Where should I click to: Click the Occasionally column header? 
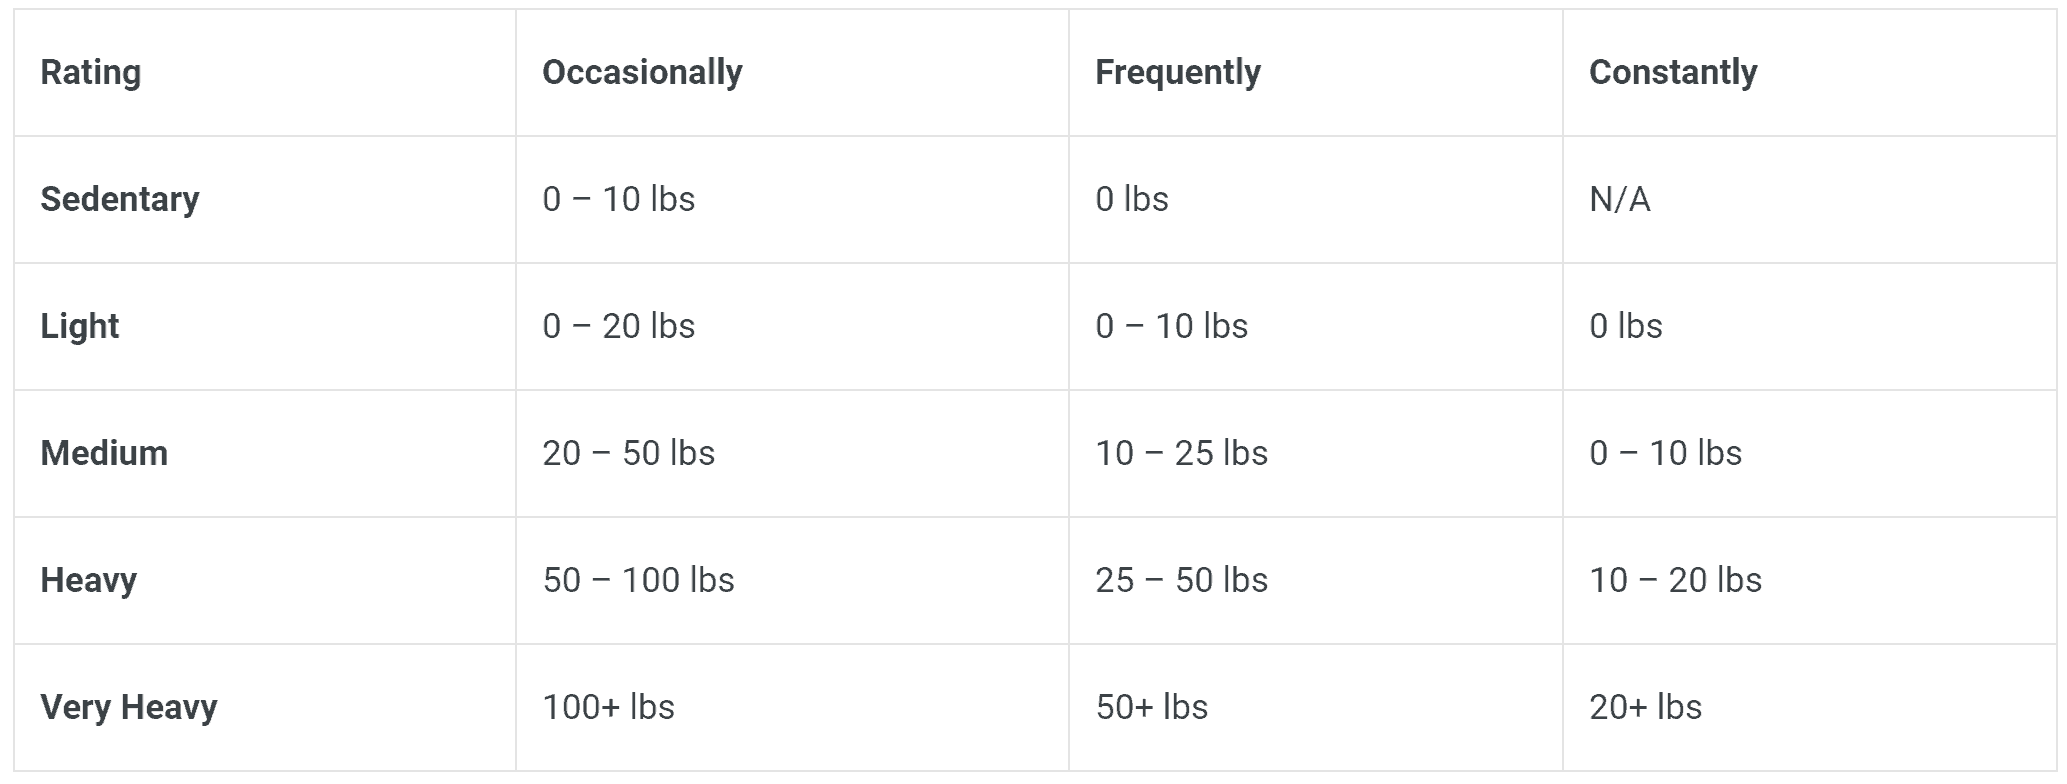[642, 72]
